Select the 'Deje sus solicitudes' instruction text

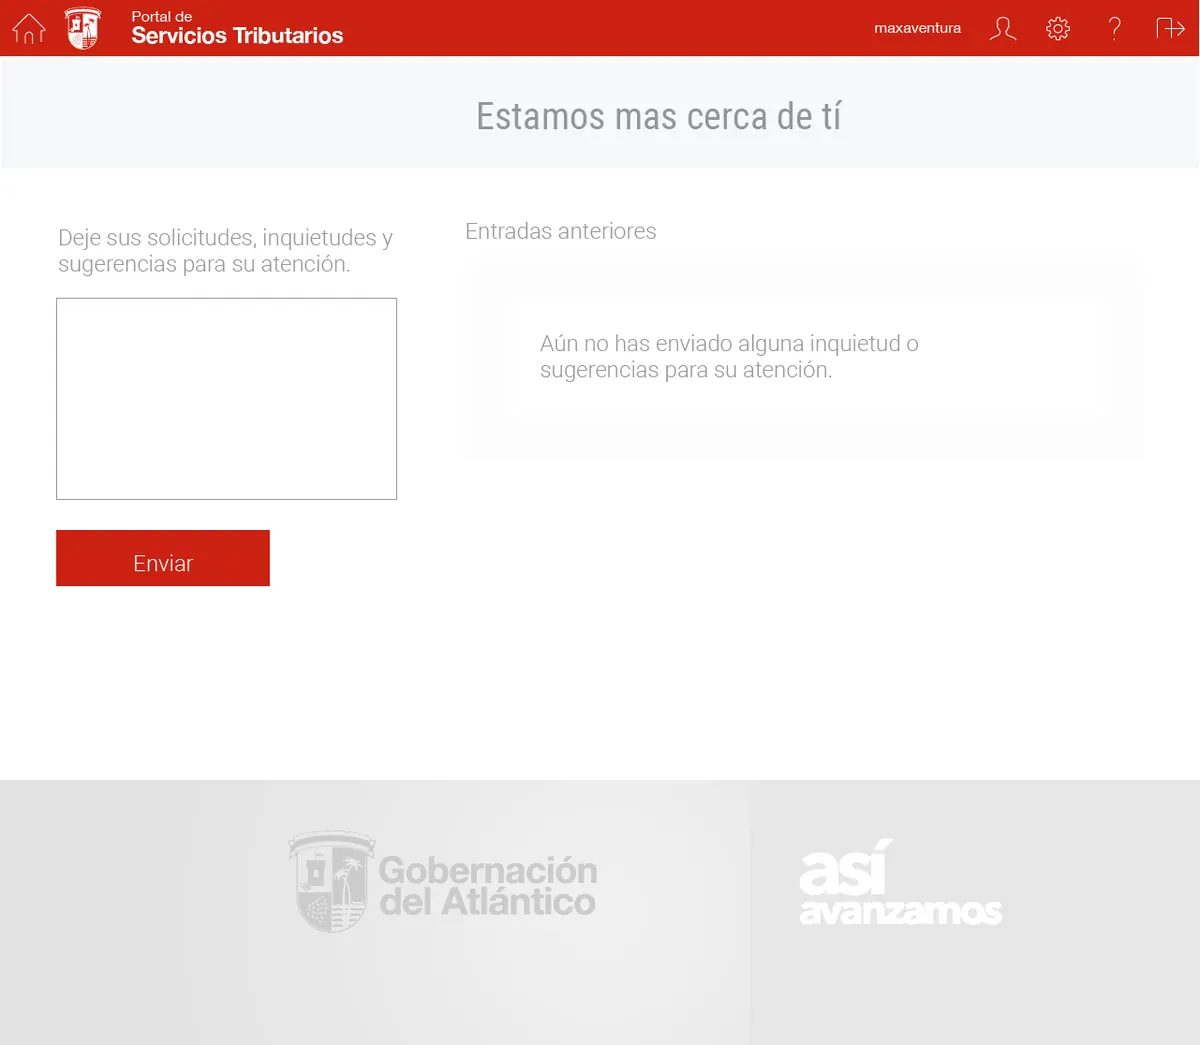225,250
